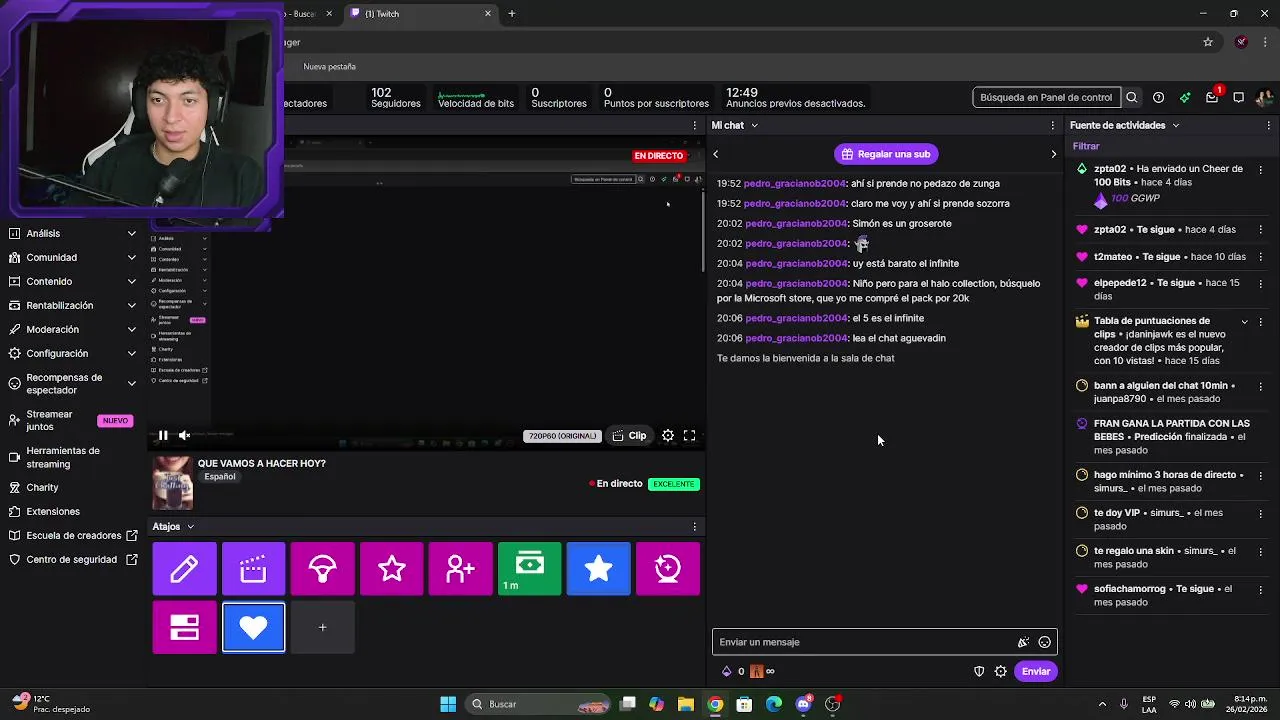
Task: Unmute the stream preview volume icon
Action: point(184,435)
